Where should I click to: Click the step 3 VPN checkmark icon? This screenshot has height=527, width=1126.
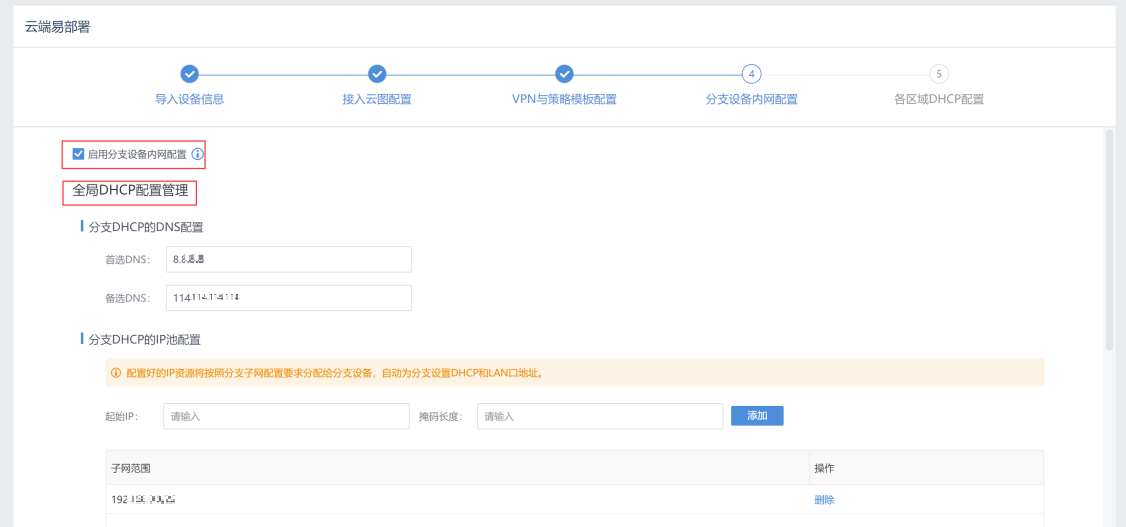coord(564,73)
